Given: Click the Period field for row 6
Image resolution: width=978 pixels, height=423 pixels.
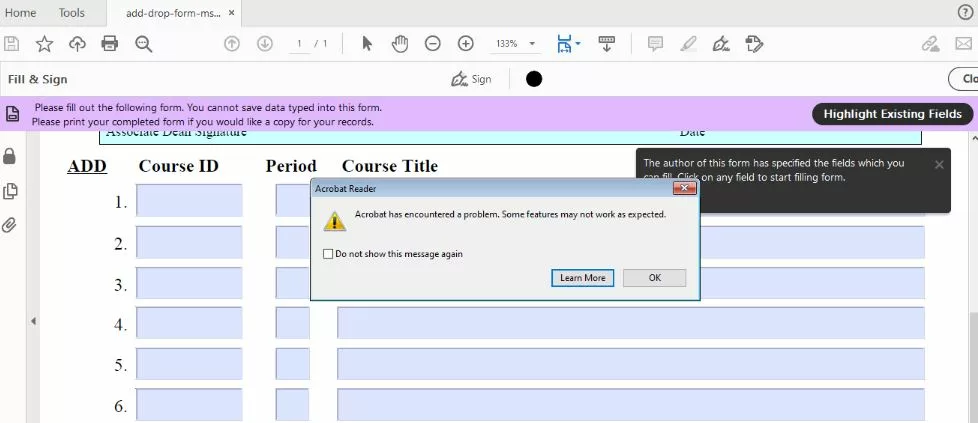Looking at the screenshot, I should click(x=293, y=404).
